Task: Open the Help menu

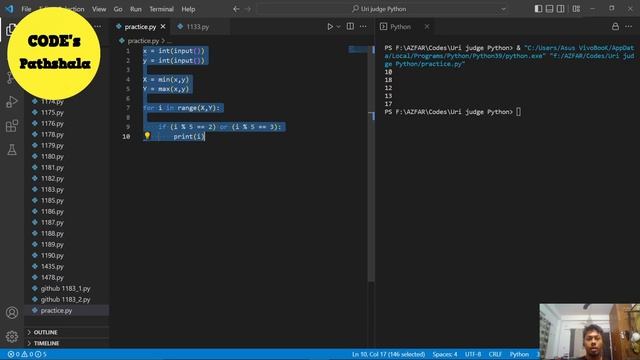Action: pos(188,9)
